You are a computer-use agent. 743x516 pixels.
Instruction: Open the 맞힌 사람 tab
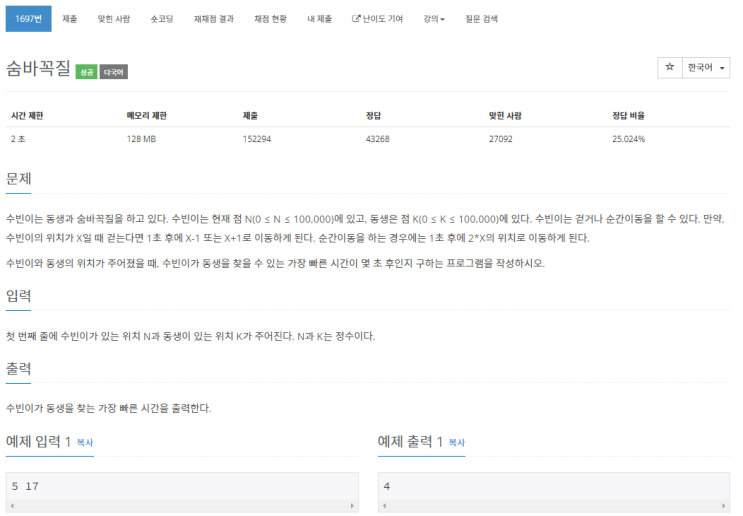114,19
